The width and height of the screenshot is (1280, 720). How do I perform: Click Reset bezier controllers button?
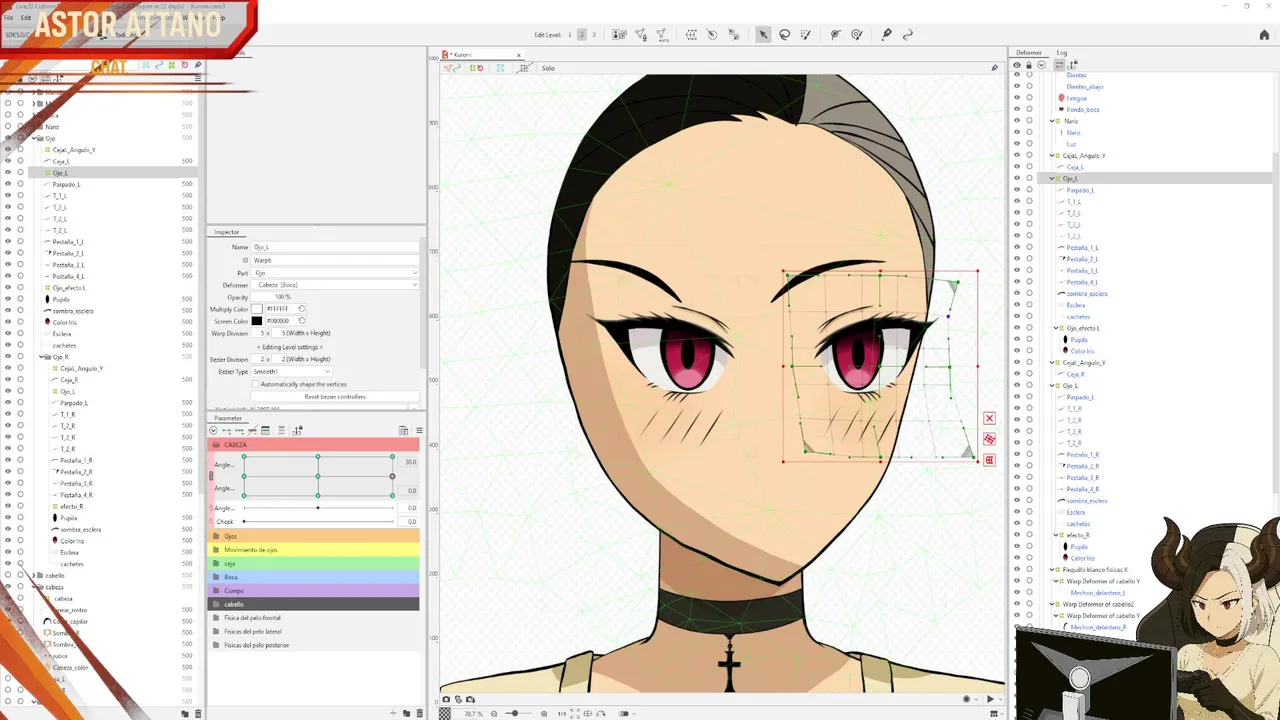pos(335,397)
